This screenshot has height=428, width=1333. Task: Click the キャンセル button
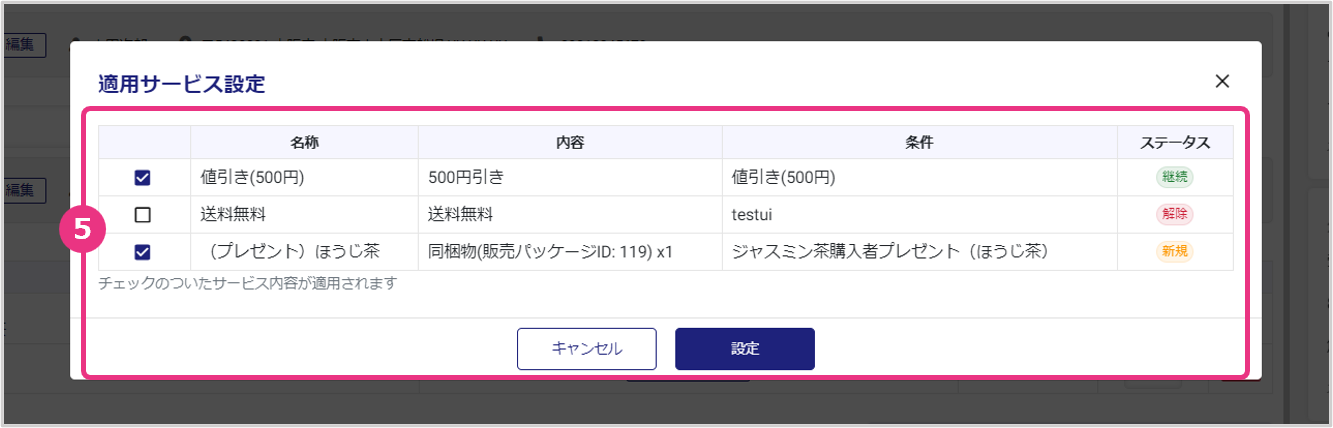(x=586, y=349)
